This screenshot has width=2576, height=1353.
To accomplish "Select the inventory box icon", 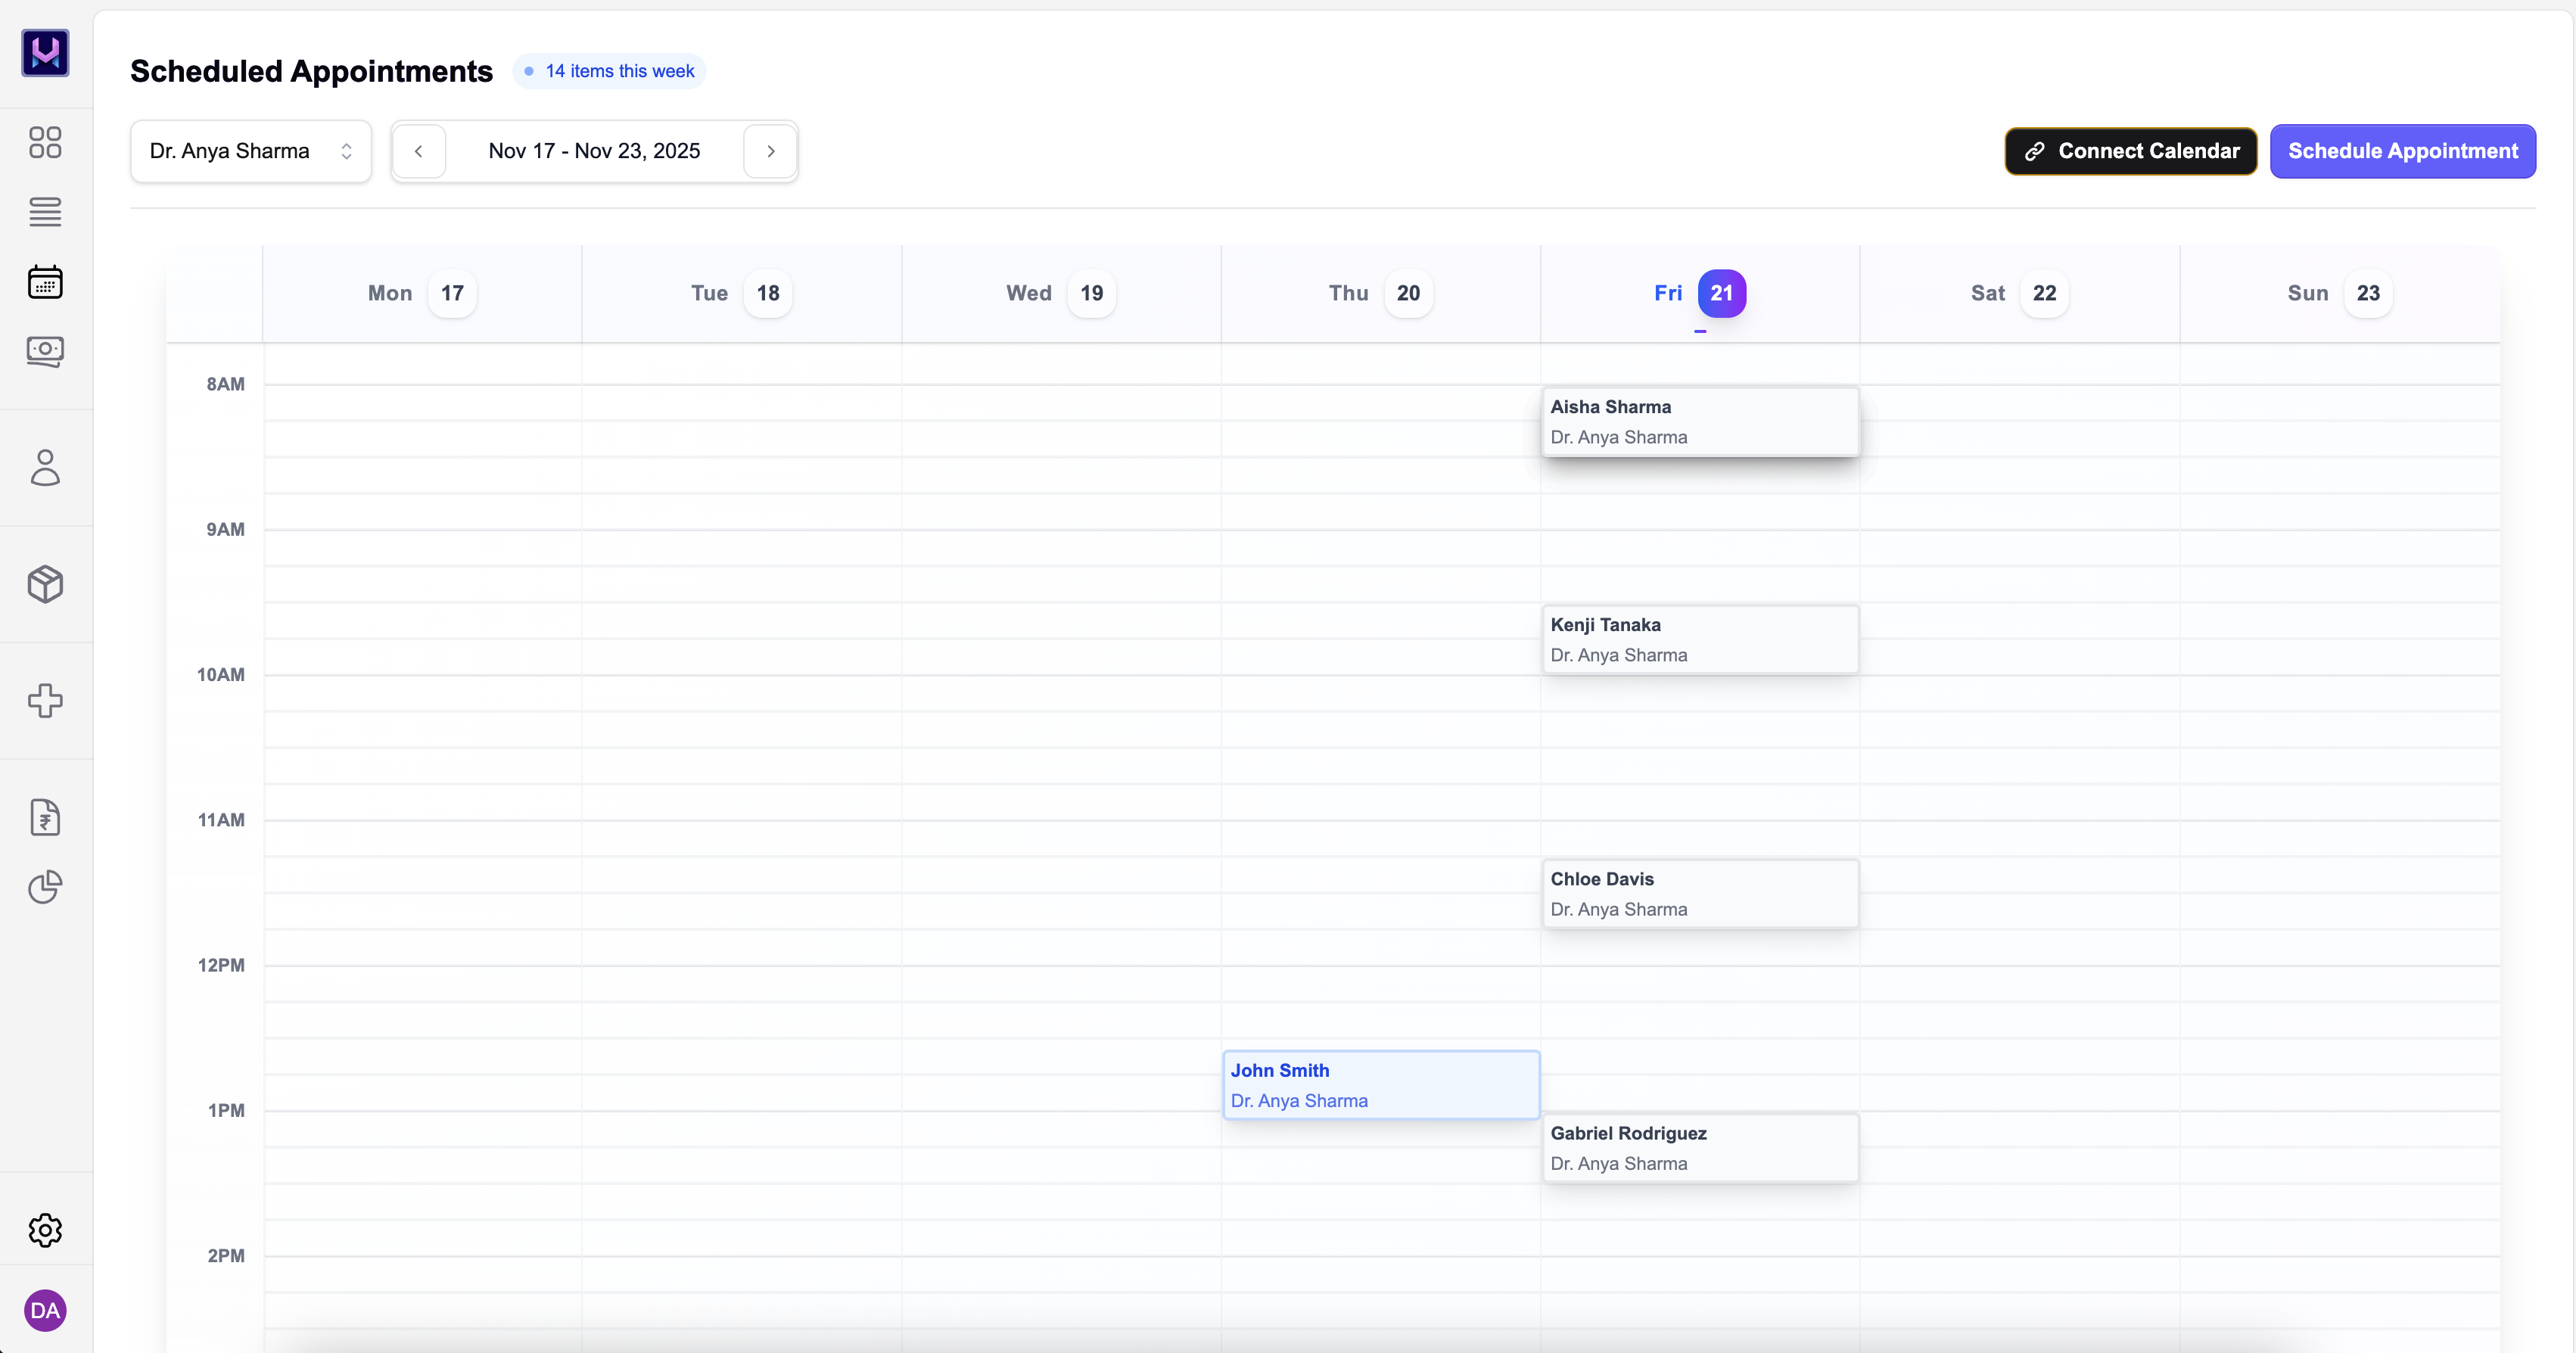I will [x=44, y=584].
